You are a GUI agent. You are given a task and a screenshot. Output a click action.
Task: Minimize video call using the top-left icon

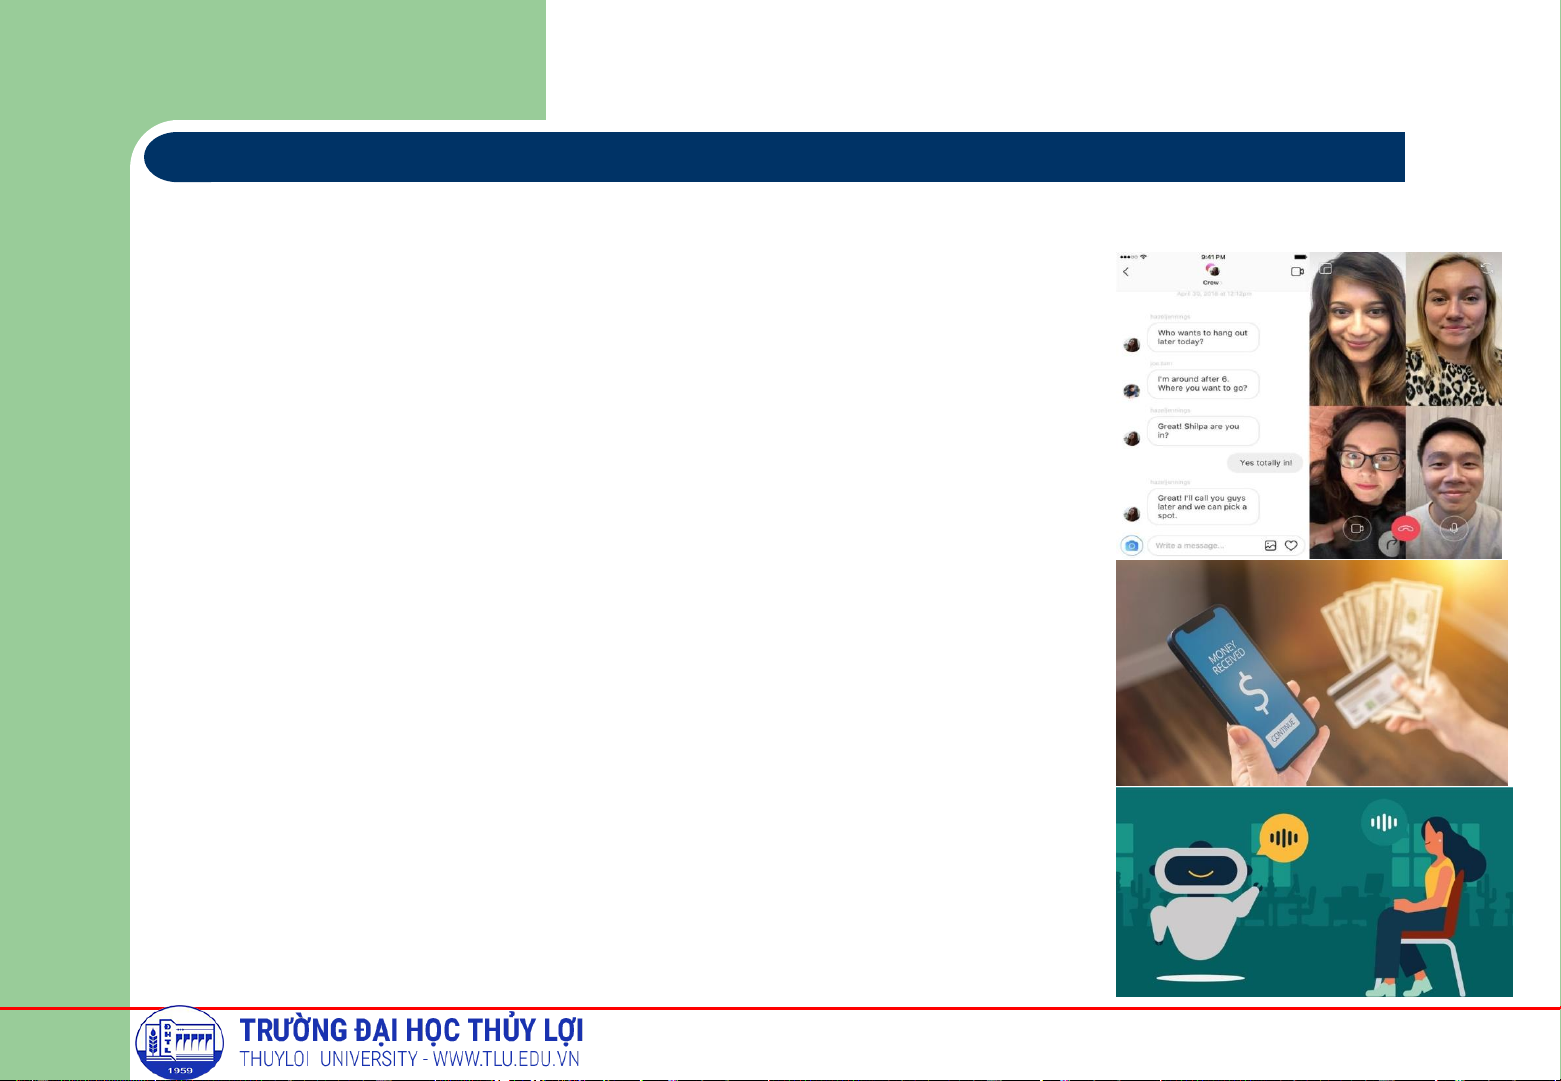(1326, 268)
